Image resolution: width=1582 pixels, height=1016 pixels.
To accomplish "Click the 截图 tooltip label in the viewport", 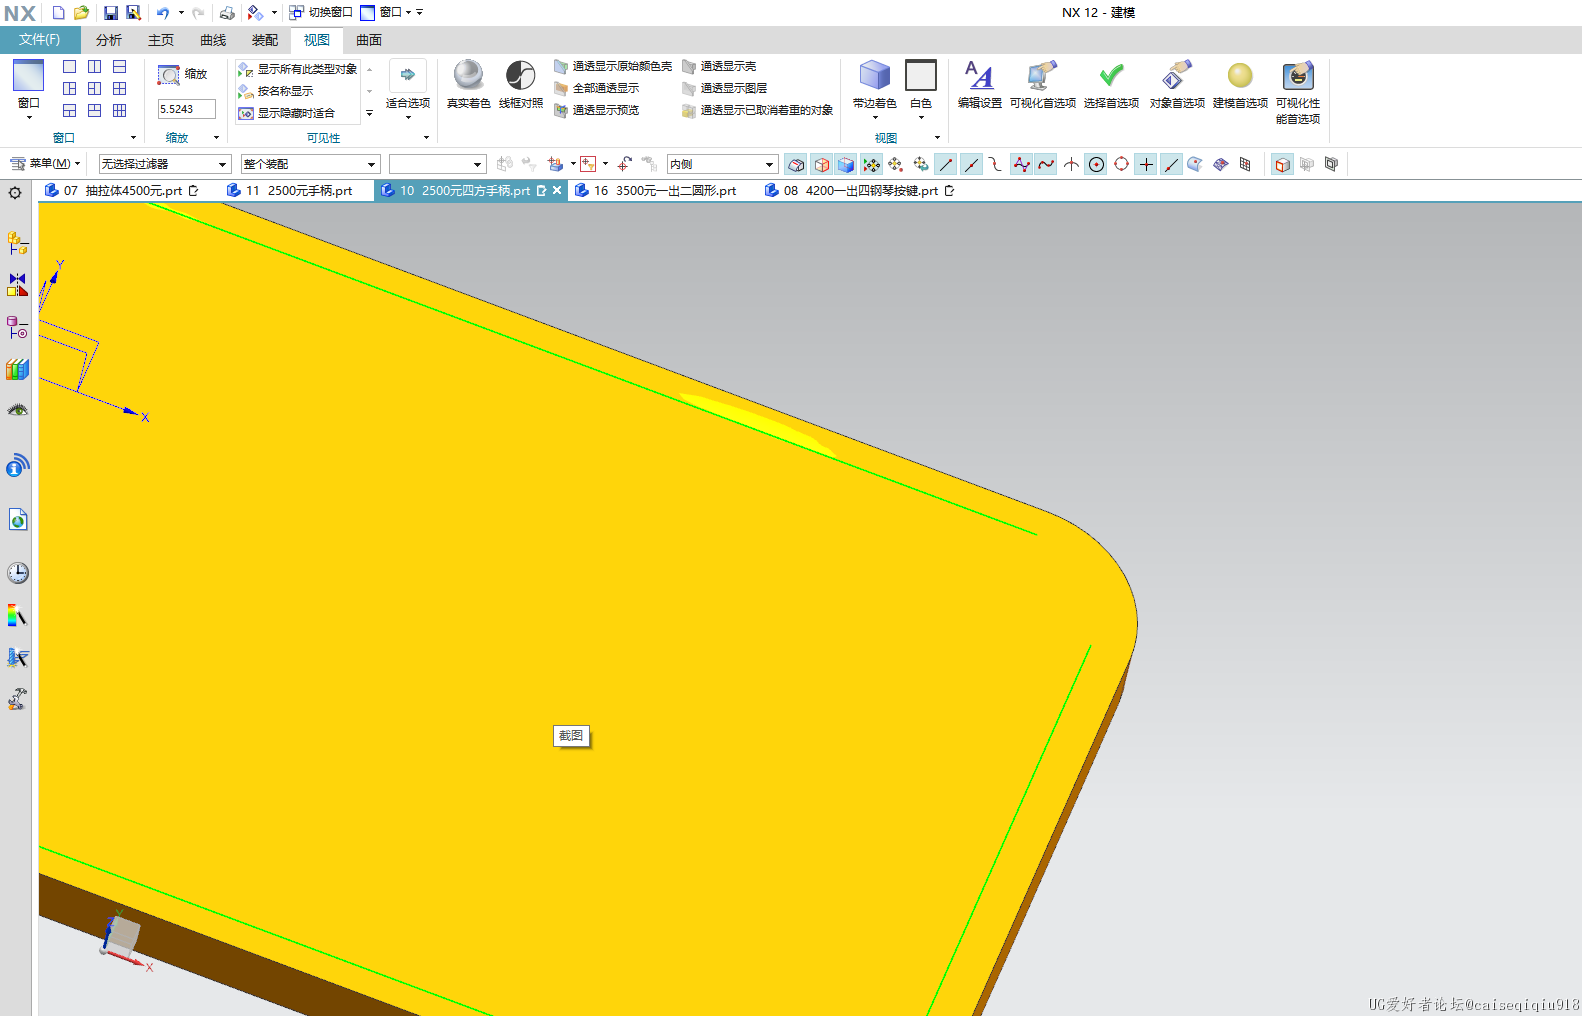I will click(x=571, y=736).
